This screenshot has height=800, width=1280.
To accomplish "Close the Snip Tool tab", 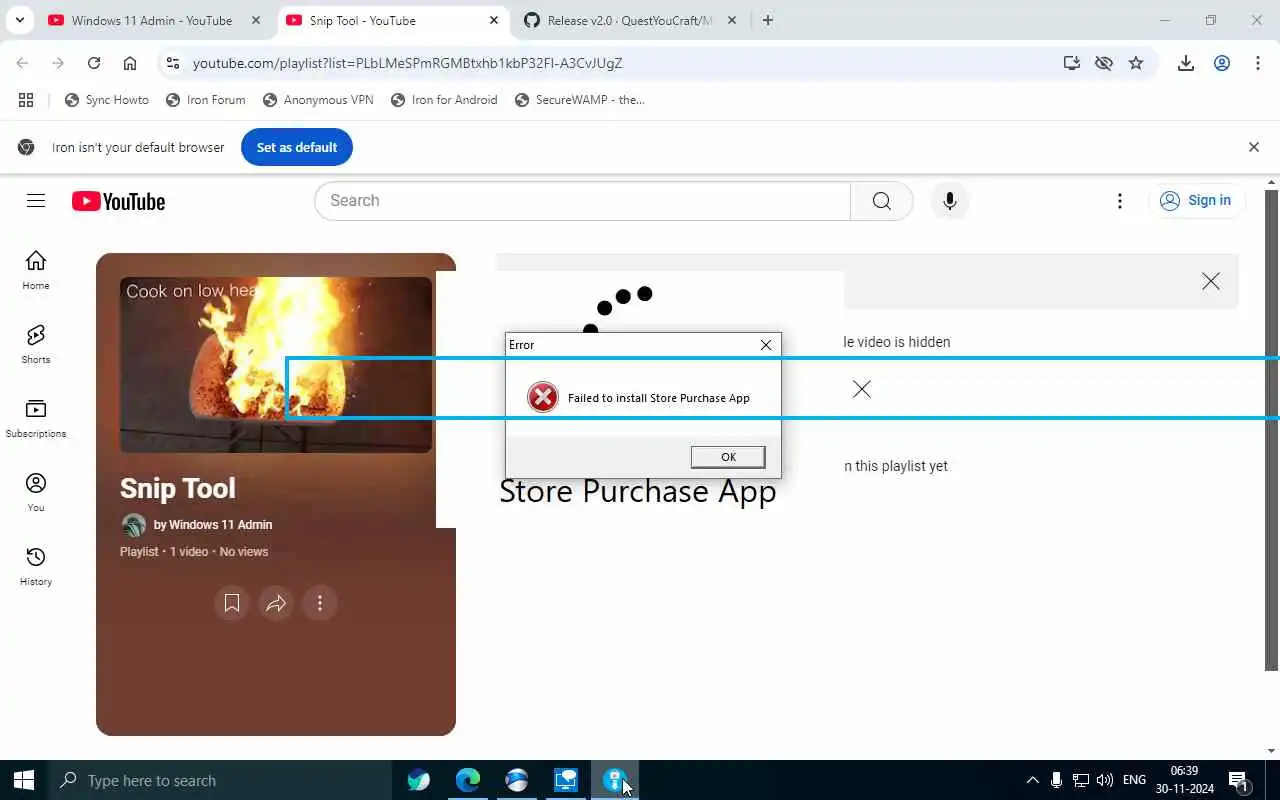I will click(494, 20).
